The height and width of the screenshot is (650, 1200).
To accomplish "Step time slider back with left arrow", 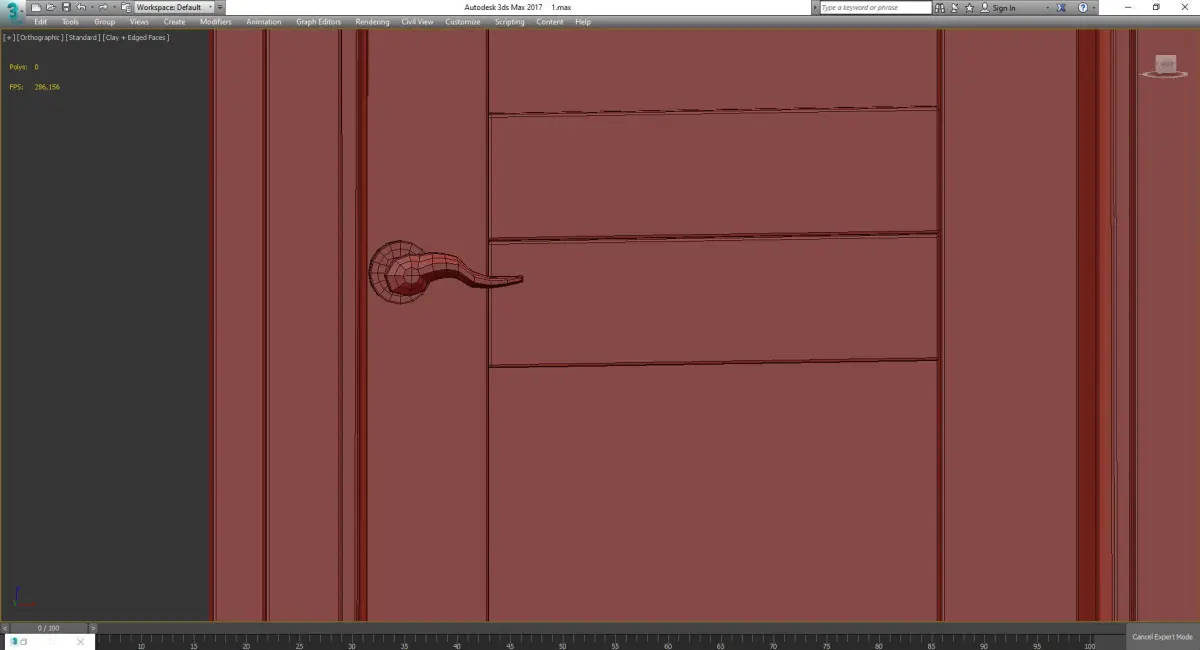I will pos(5,628).
